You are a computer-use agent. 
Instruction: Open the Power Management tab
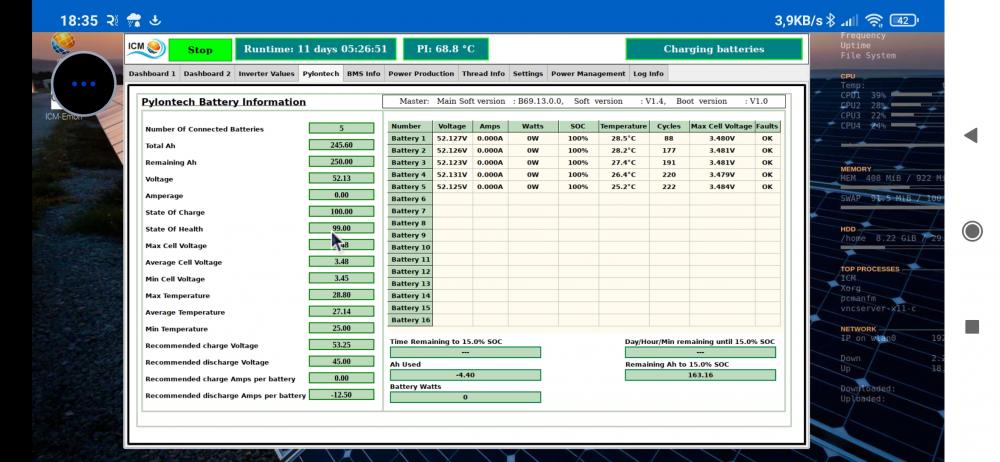[588, 73]
